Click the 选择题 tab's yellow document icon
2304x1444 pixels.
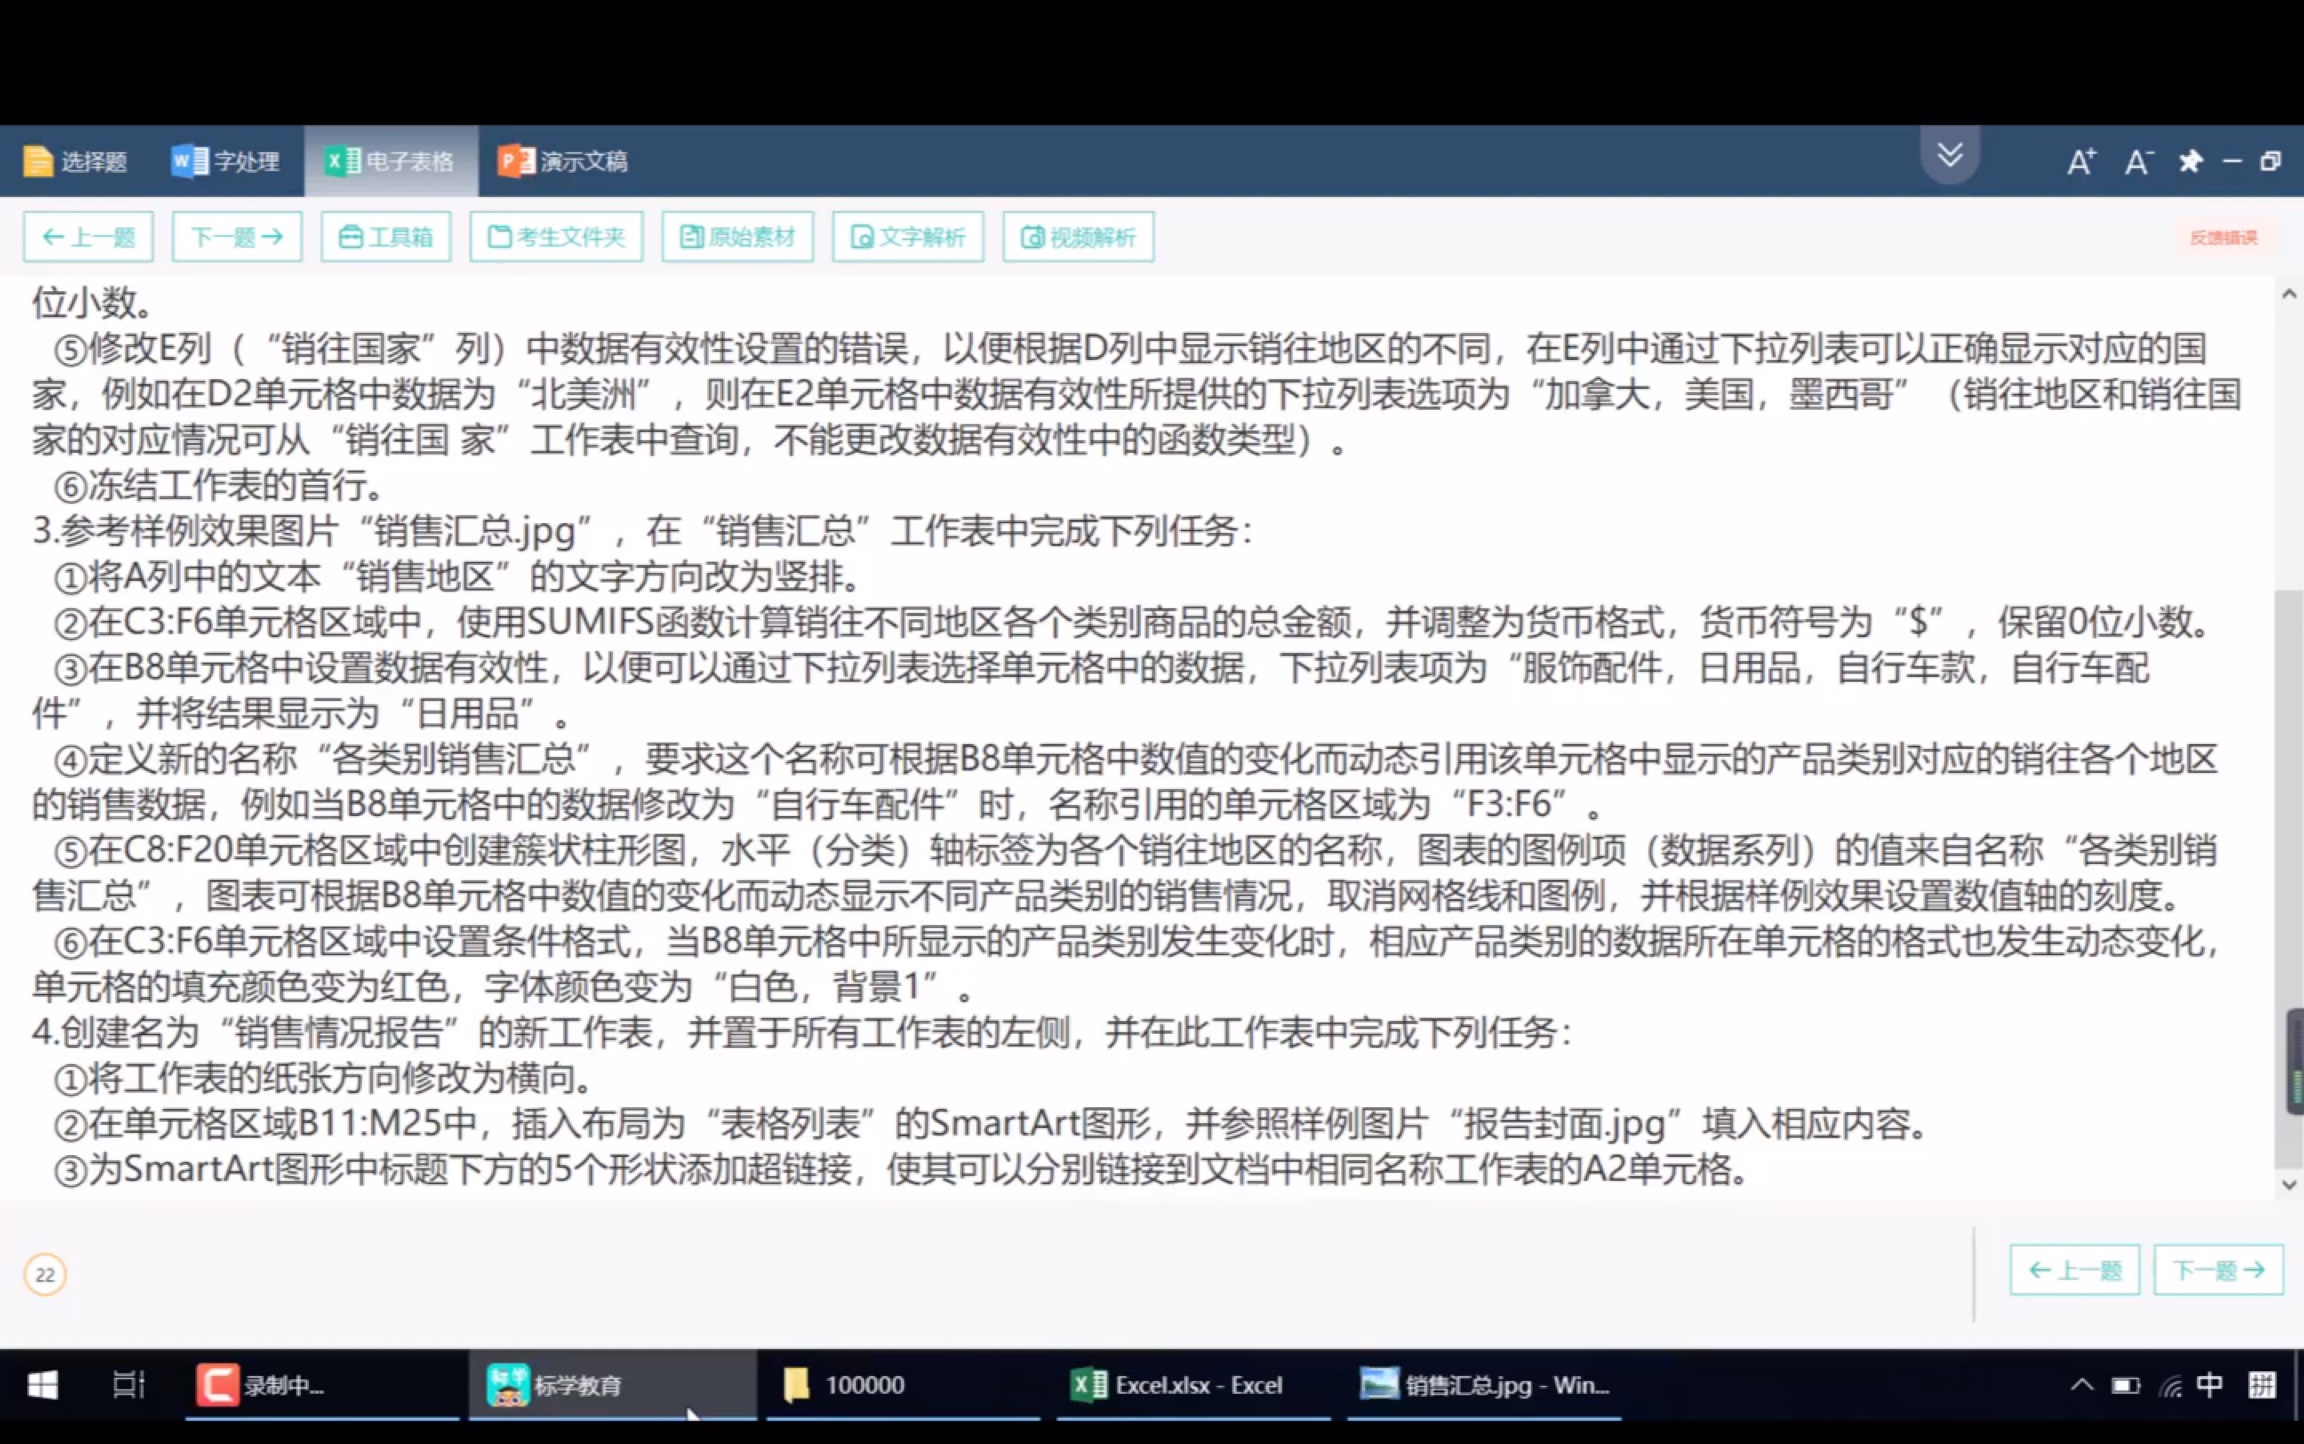pos(38,161)
